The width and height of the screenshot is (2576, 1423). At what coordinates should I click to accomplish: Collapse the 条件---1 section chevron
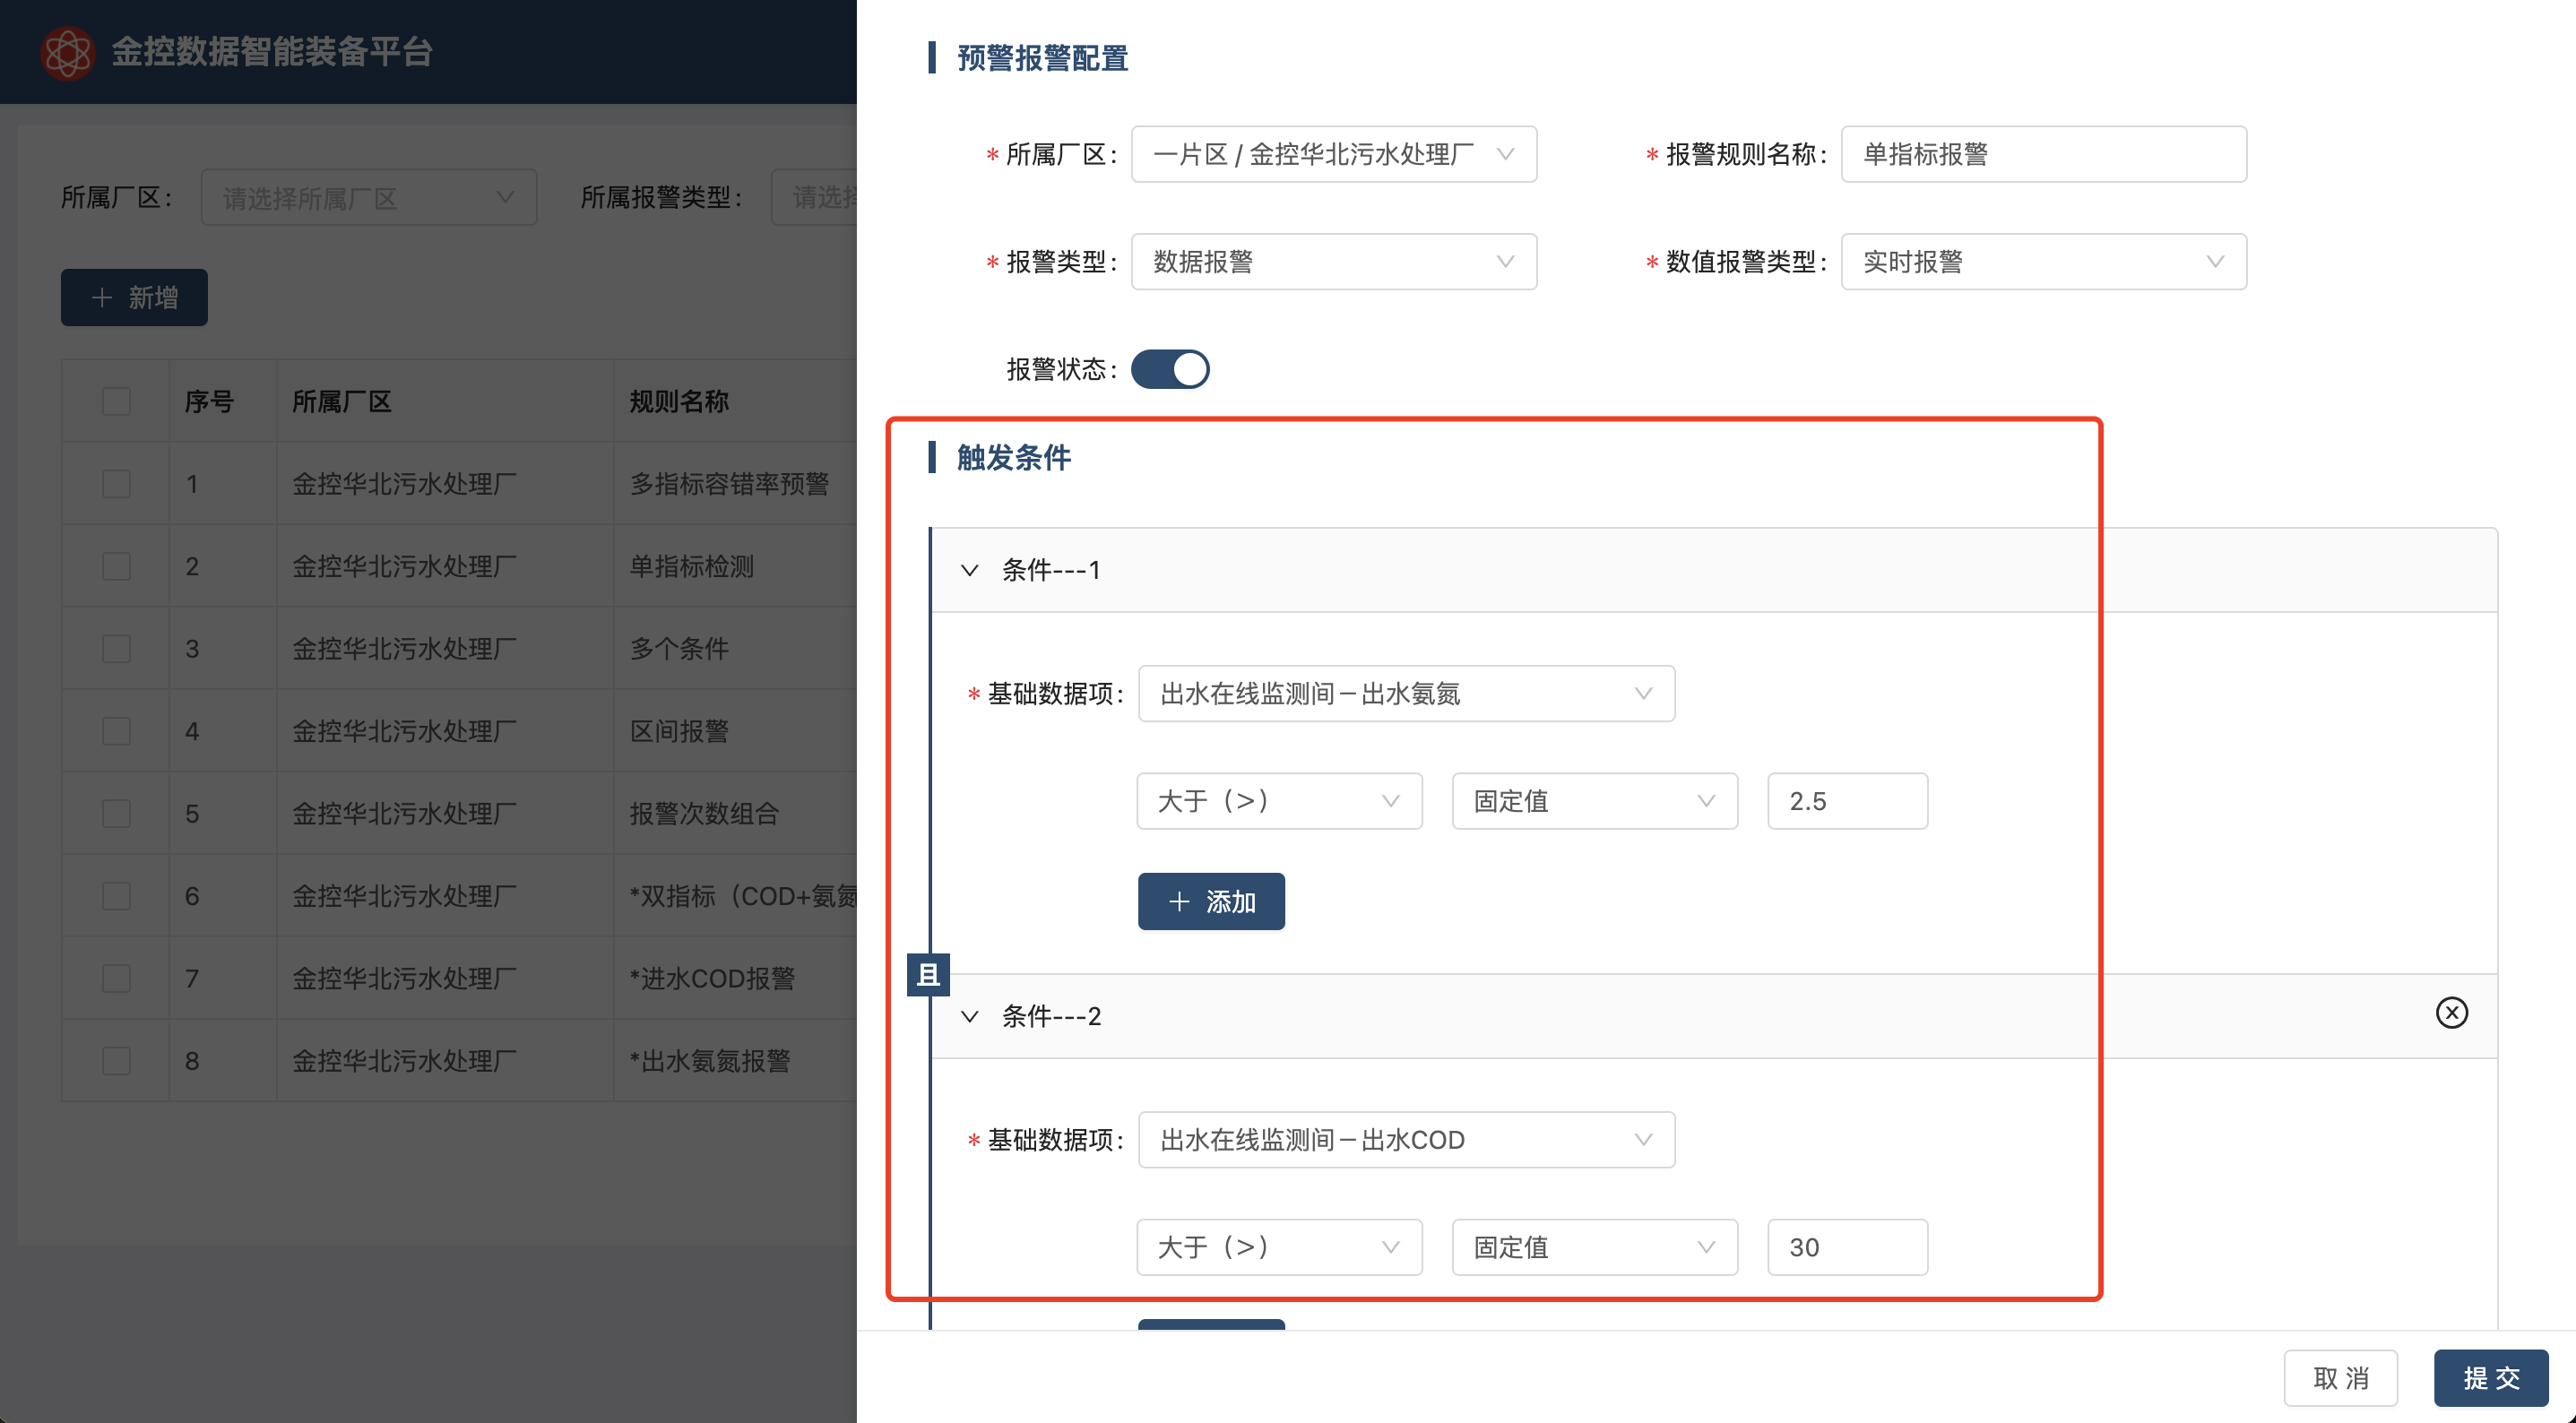pos(968,570)
